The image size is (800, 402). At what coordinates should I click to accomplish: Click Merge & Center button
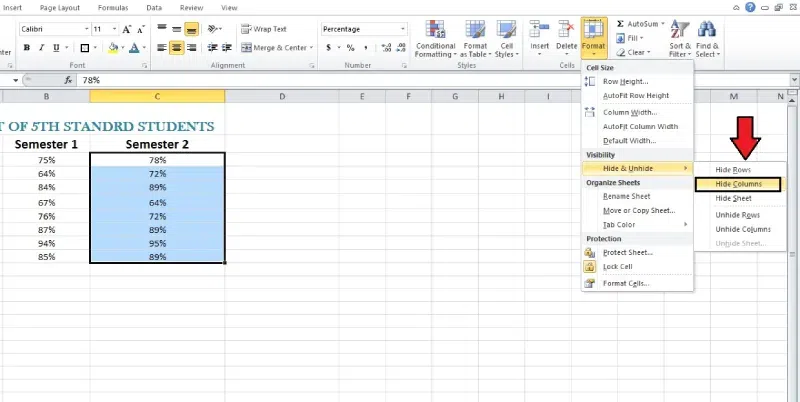coord(273,47)
